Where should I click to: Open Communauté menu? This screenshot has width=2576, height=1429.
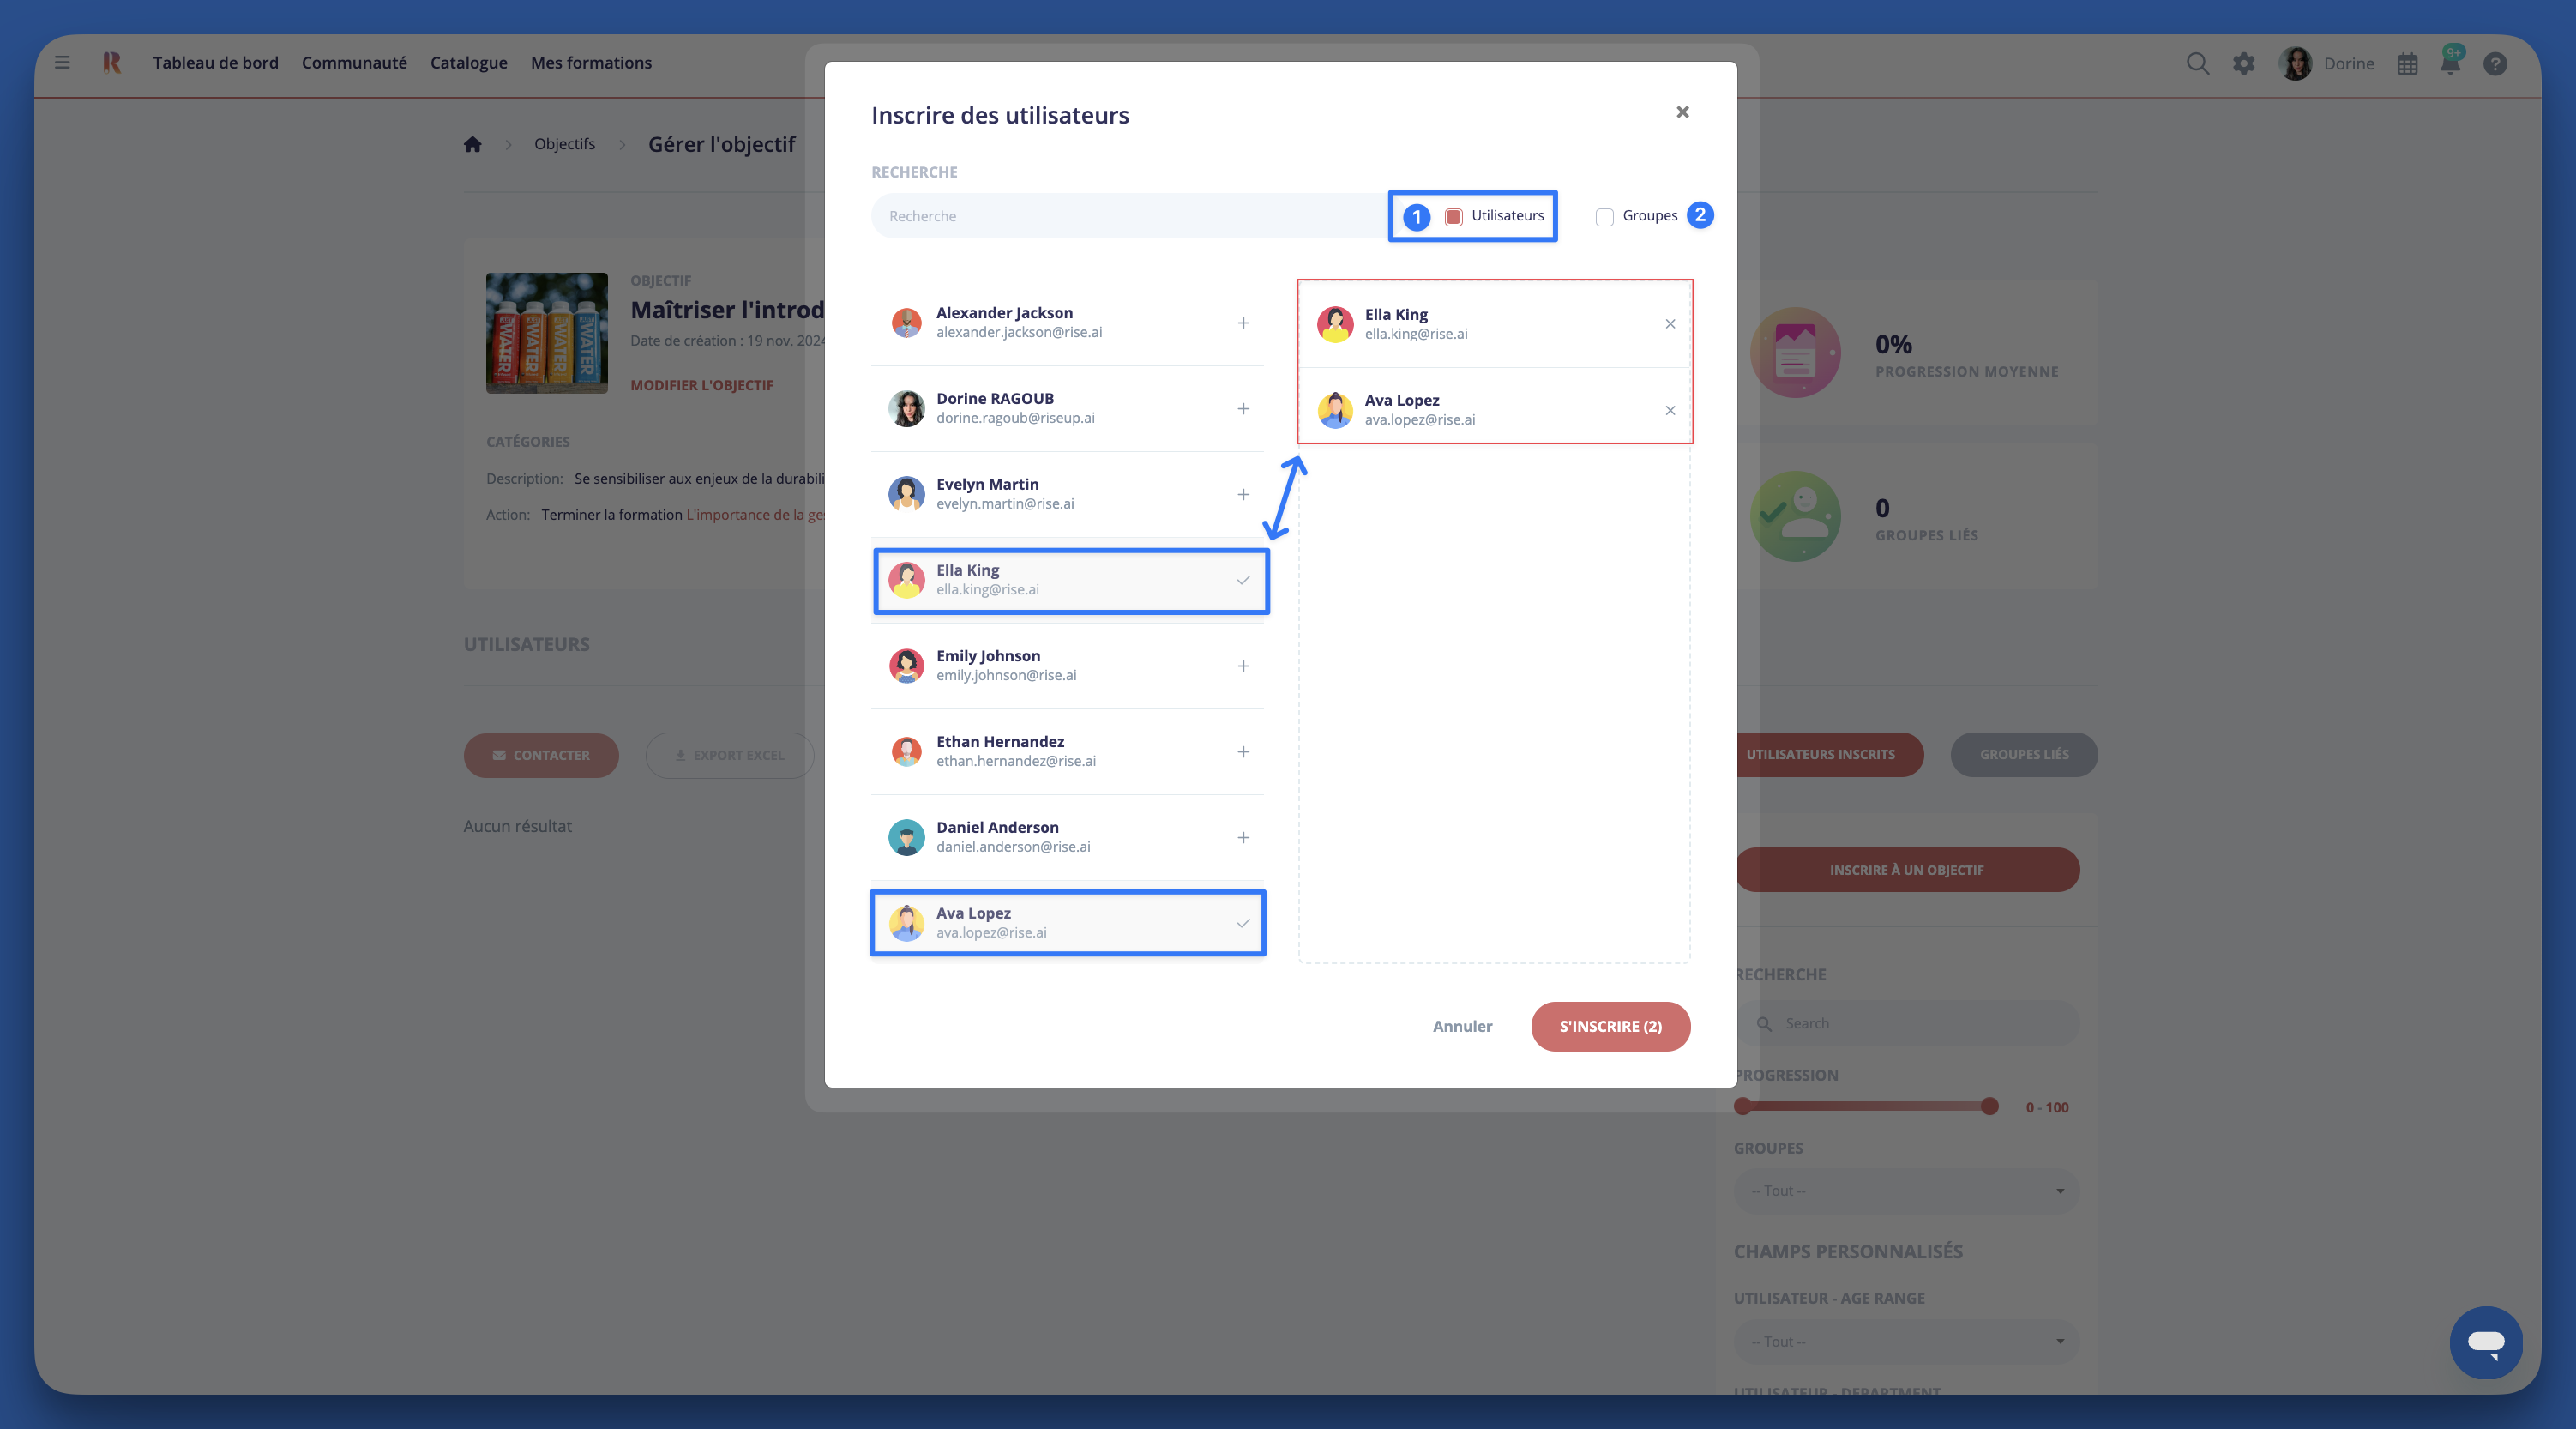pyautogui.click(x=354, y=63)
